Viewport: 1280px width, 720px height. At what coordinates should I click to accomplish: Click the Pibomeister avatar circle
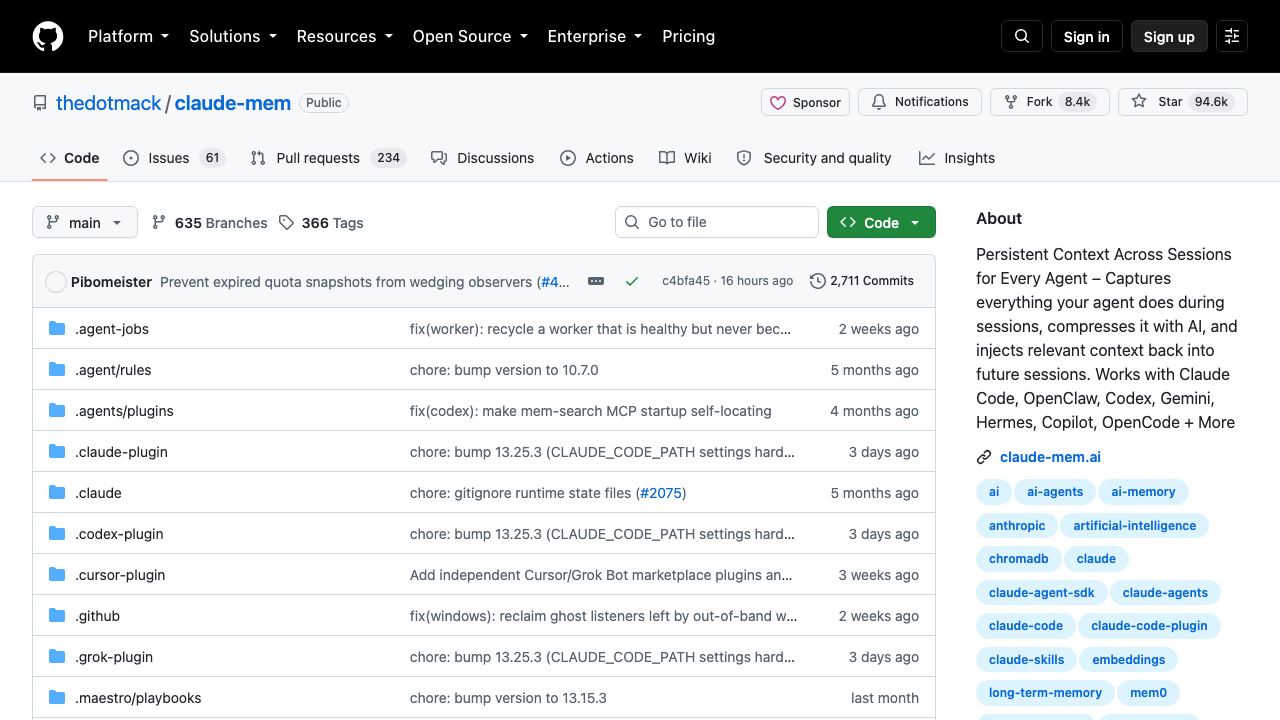point(56,282)
